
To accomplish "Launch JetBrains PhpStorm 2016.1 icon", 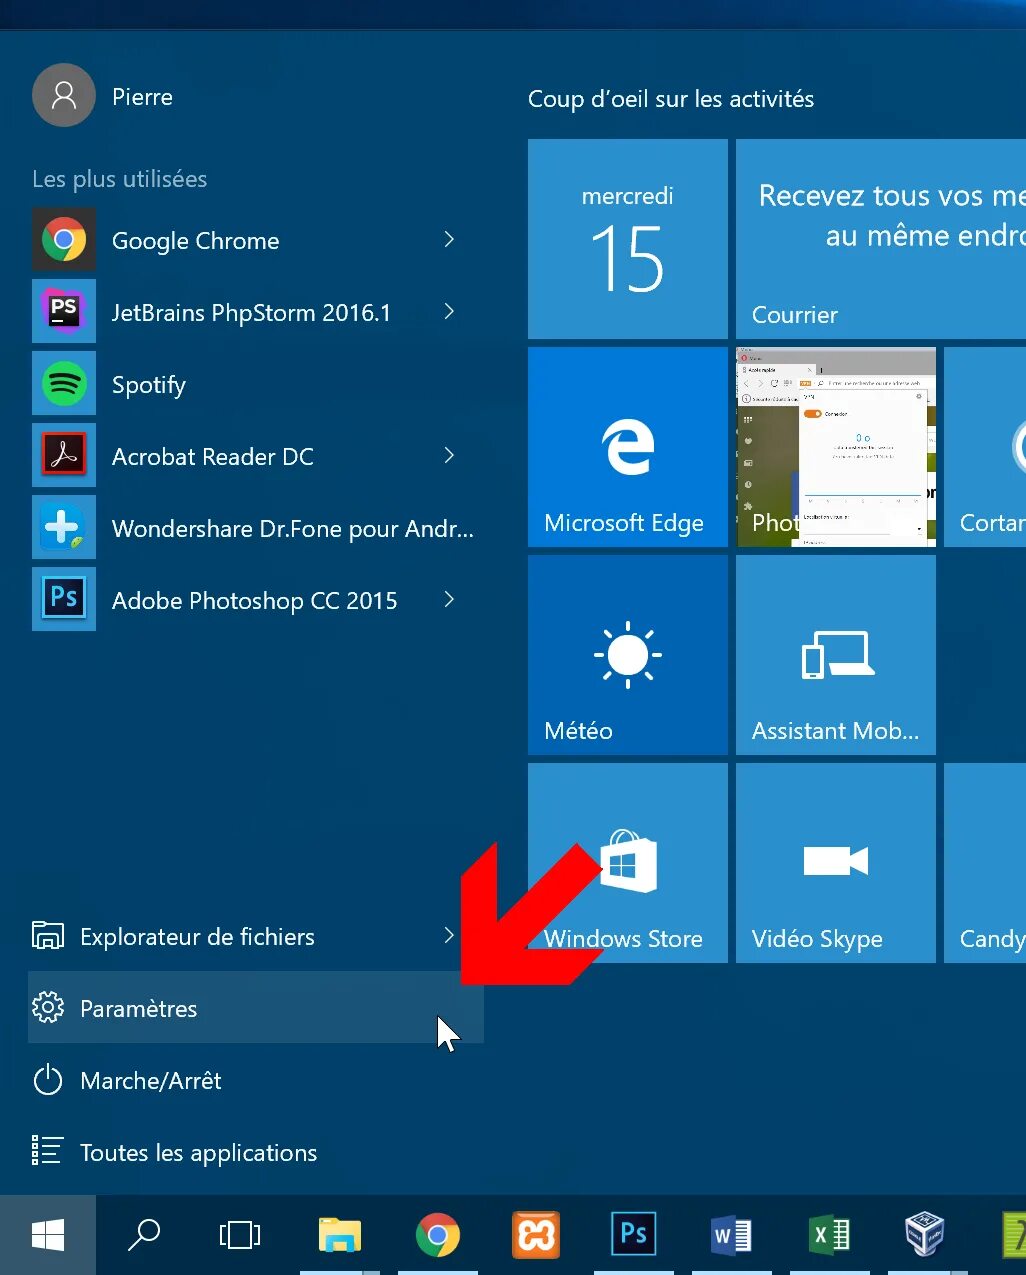I will (64, 312).
